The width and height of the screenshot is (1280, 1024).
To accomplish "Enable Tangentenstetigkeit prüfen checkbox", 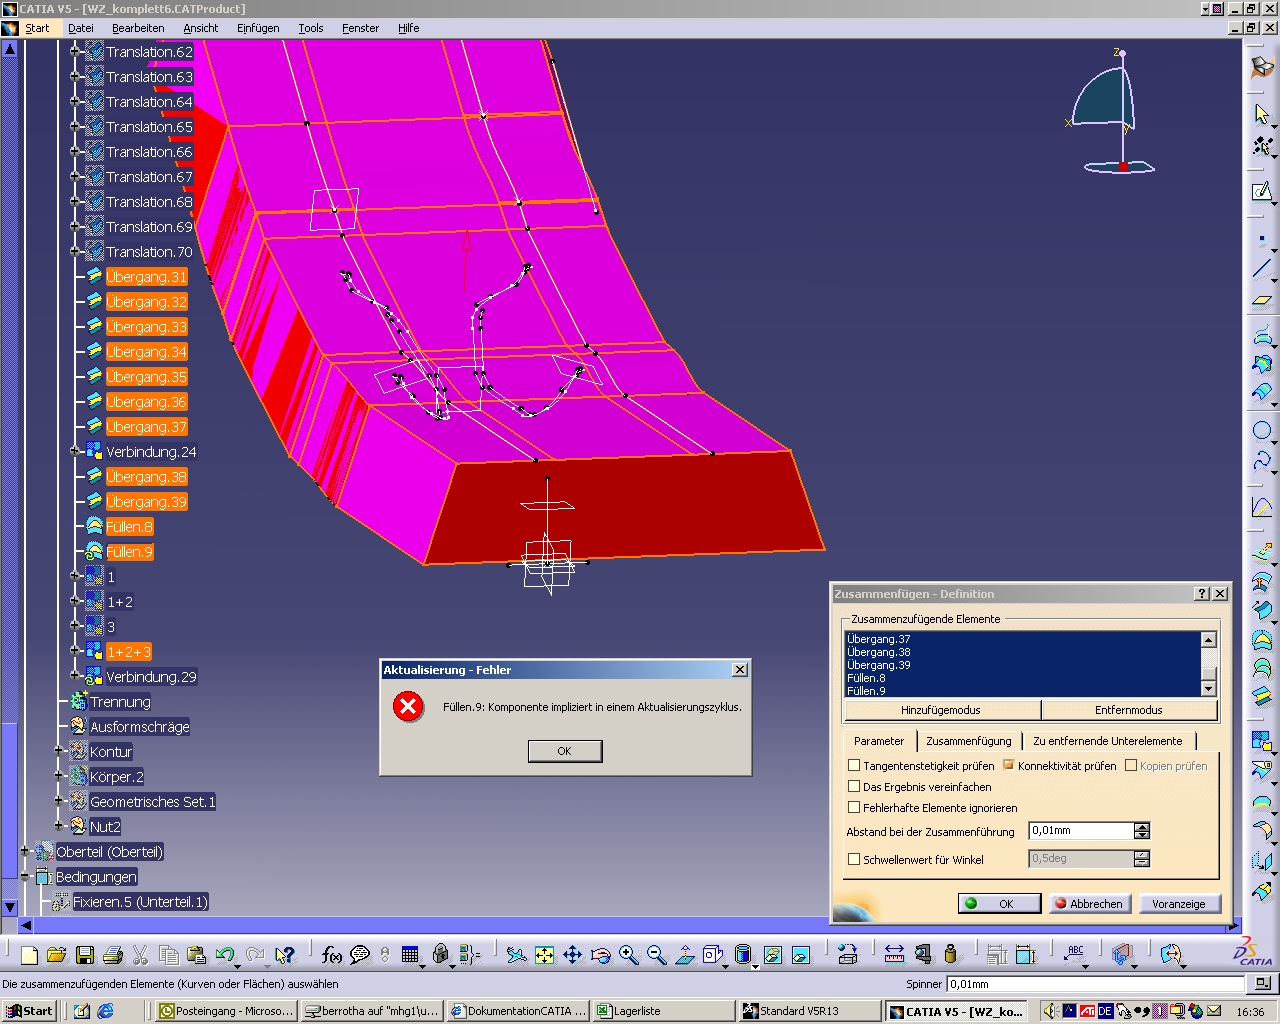I will 854,765.
